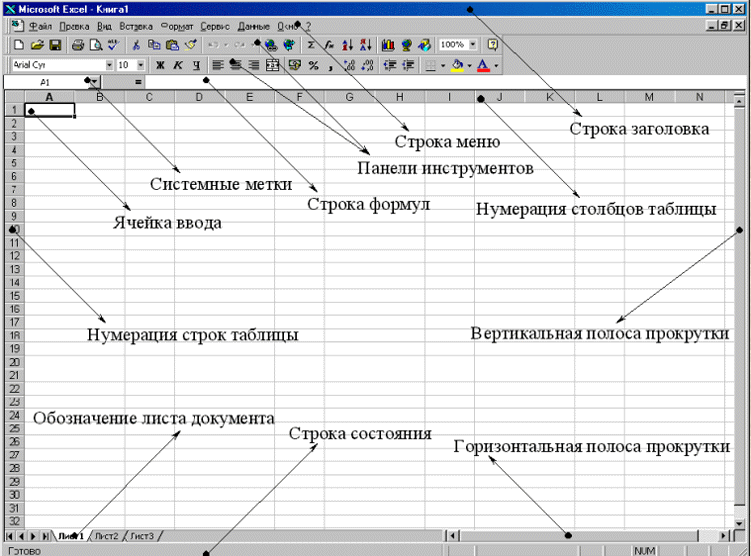Open the Файл menu
The image size is (751, 556).
pos(40,26)
